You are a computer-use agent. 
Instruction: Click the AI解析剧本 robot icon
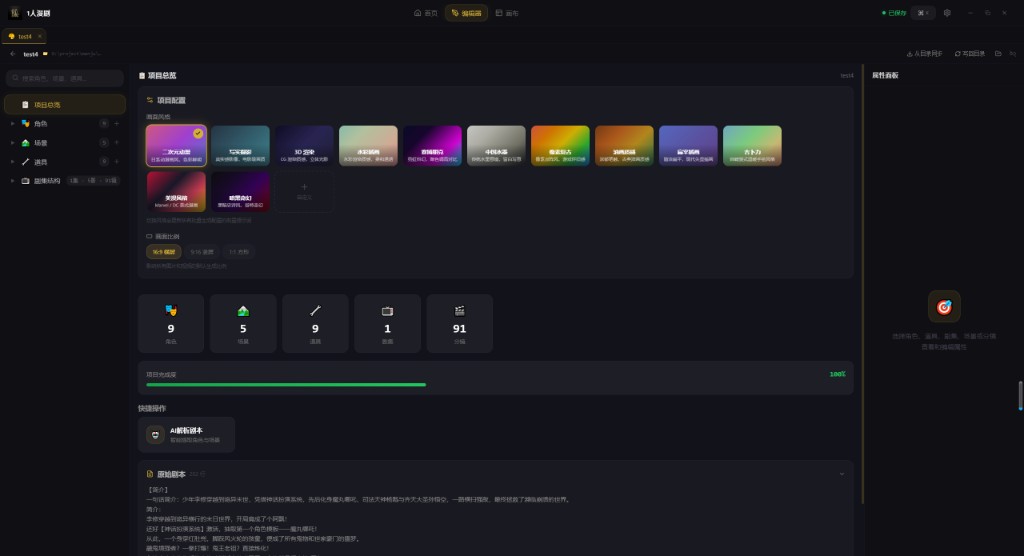[156, 434]
